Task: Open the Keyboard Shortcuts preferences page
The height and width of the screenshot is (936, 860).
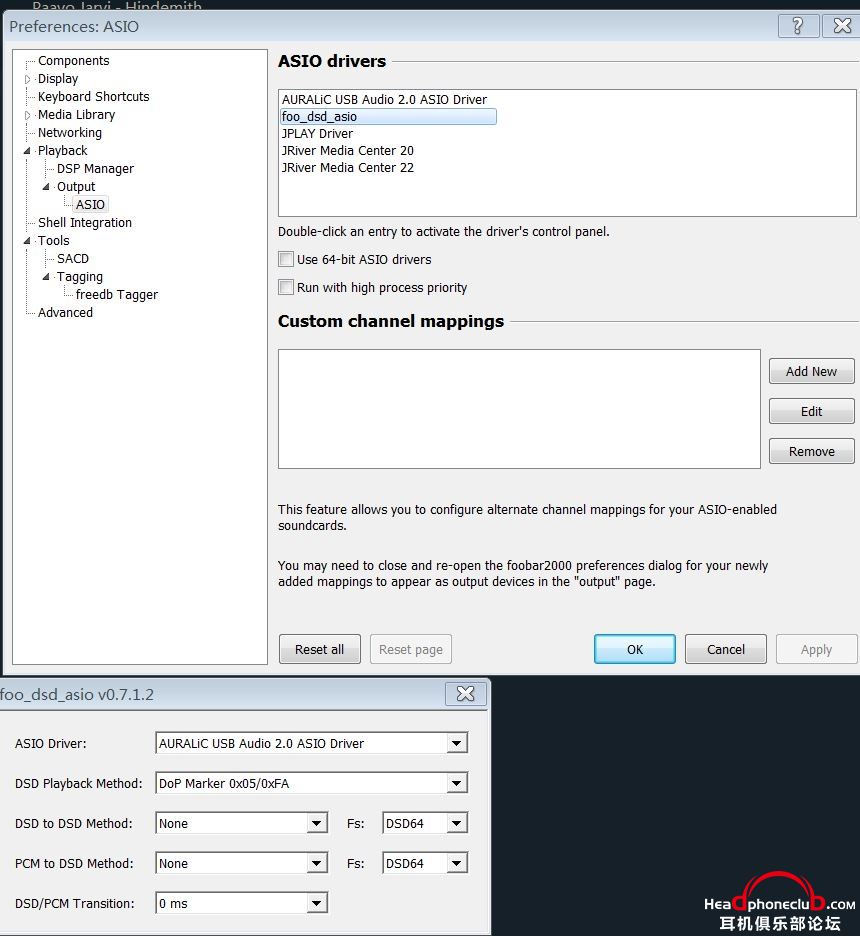Action: click(x=94, y=97)
